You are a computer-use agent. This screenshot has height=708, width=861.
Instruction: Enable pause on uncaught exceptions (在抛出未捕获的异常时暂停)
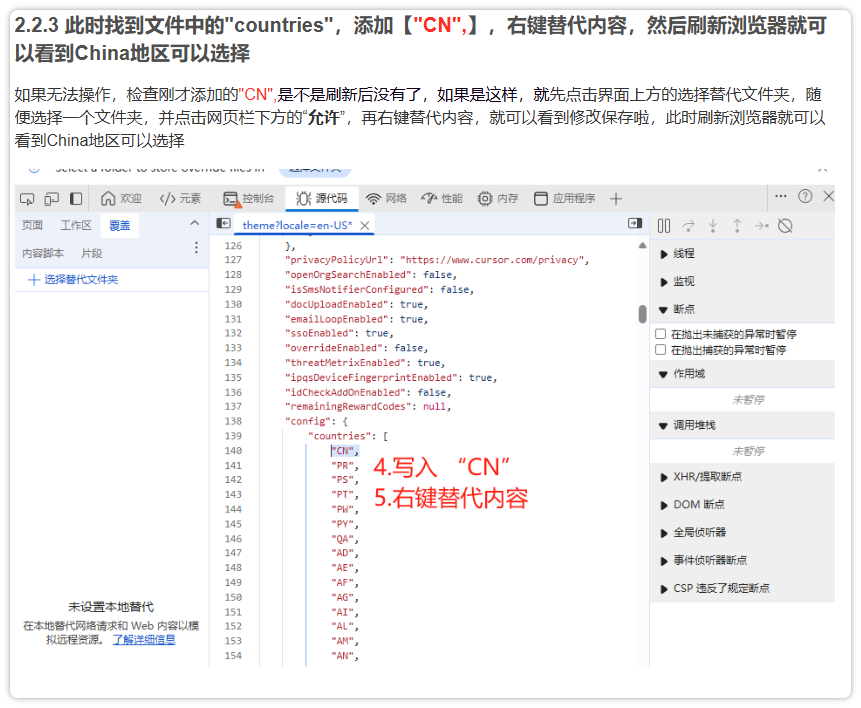(660, 334)
